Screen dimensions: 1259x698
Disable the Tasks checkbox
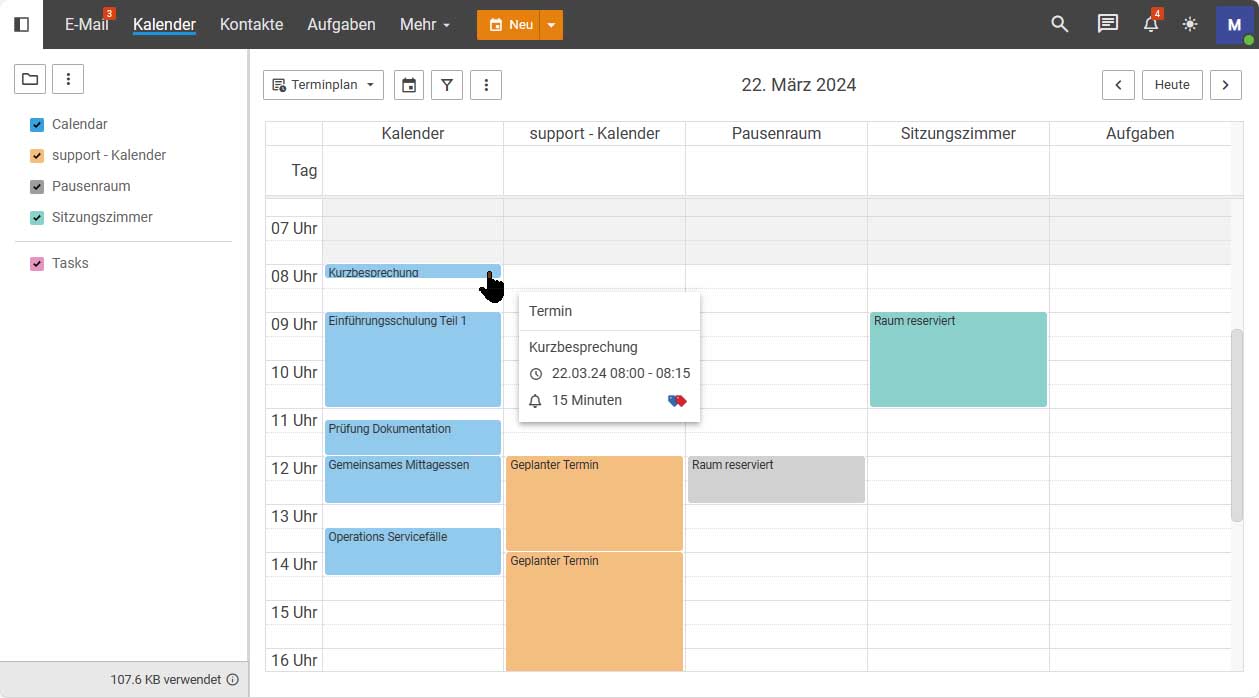pyautogui.click(x=37, y=264)
